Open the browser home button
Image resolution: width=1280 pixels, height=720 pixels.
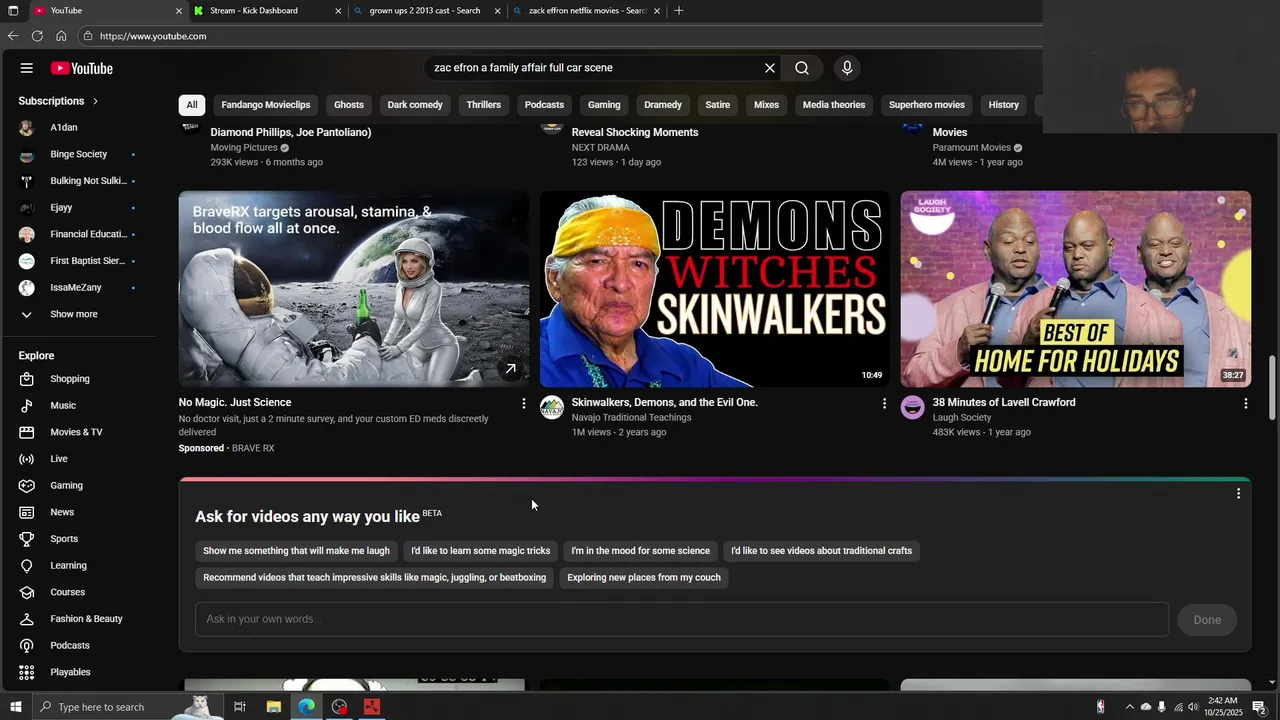click(x=61, y=36)
